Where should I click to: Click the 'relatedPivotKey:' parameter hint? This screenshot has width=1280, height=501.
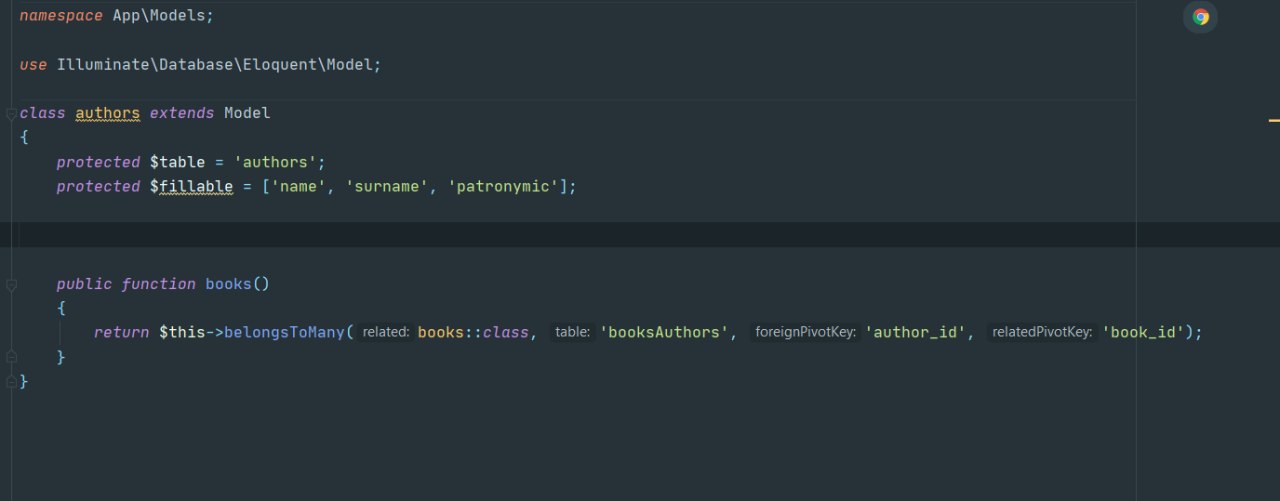[x=1042, y=332]
